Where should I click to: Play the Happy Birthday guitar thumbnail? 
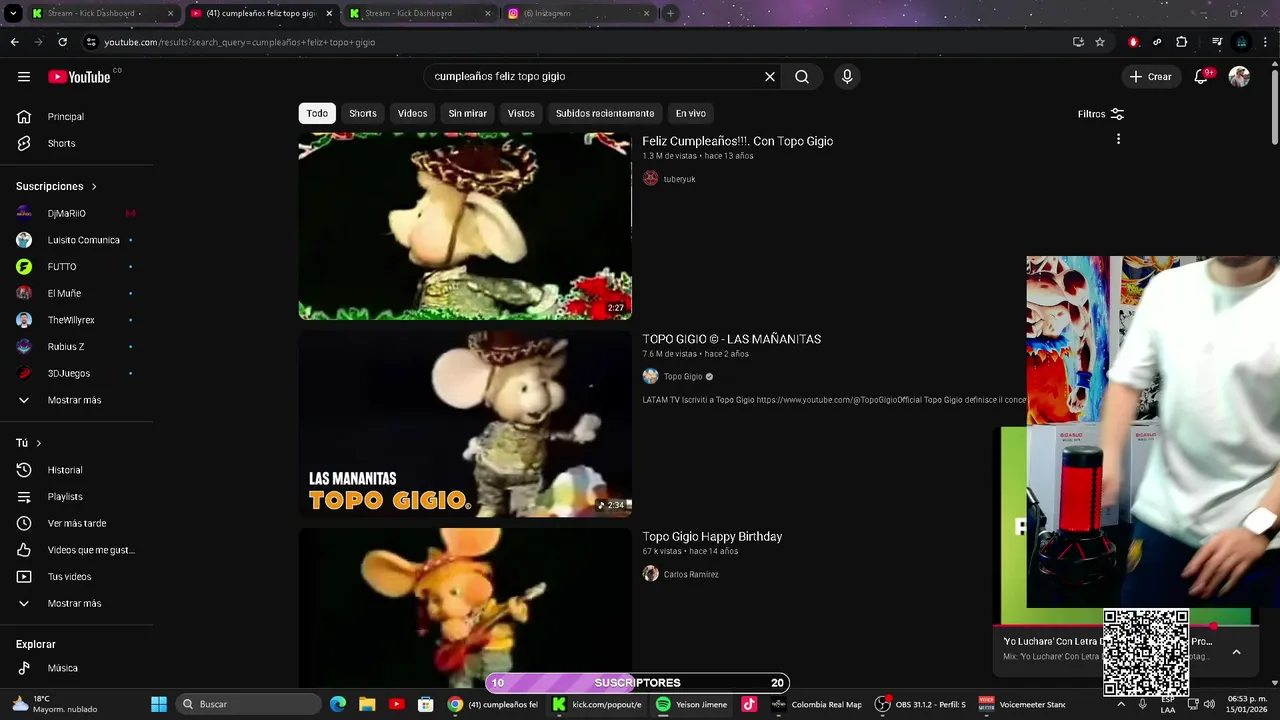[x=465, y=608]
